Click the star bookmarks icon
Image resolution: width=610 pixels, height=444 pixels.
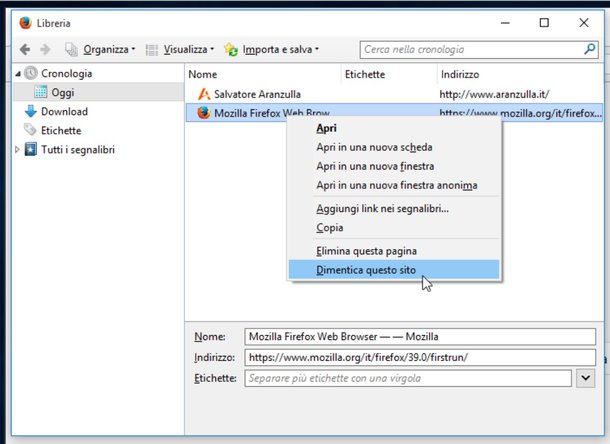(x=31, y=149)
